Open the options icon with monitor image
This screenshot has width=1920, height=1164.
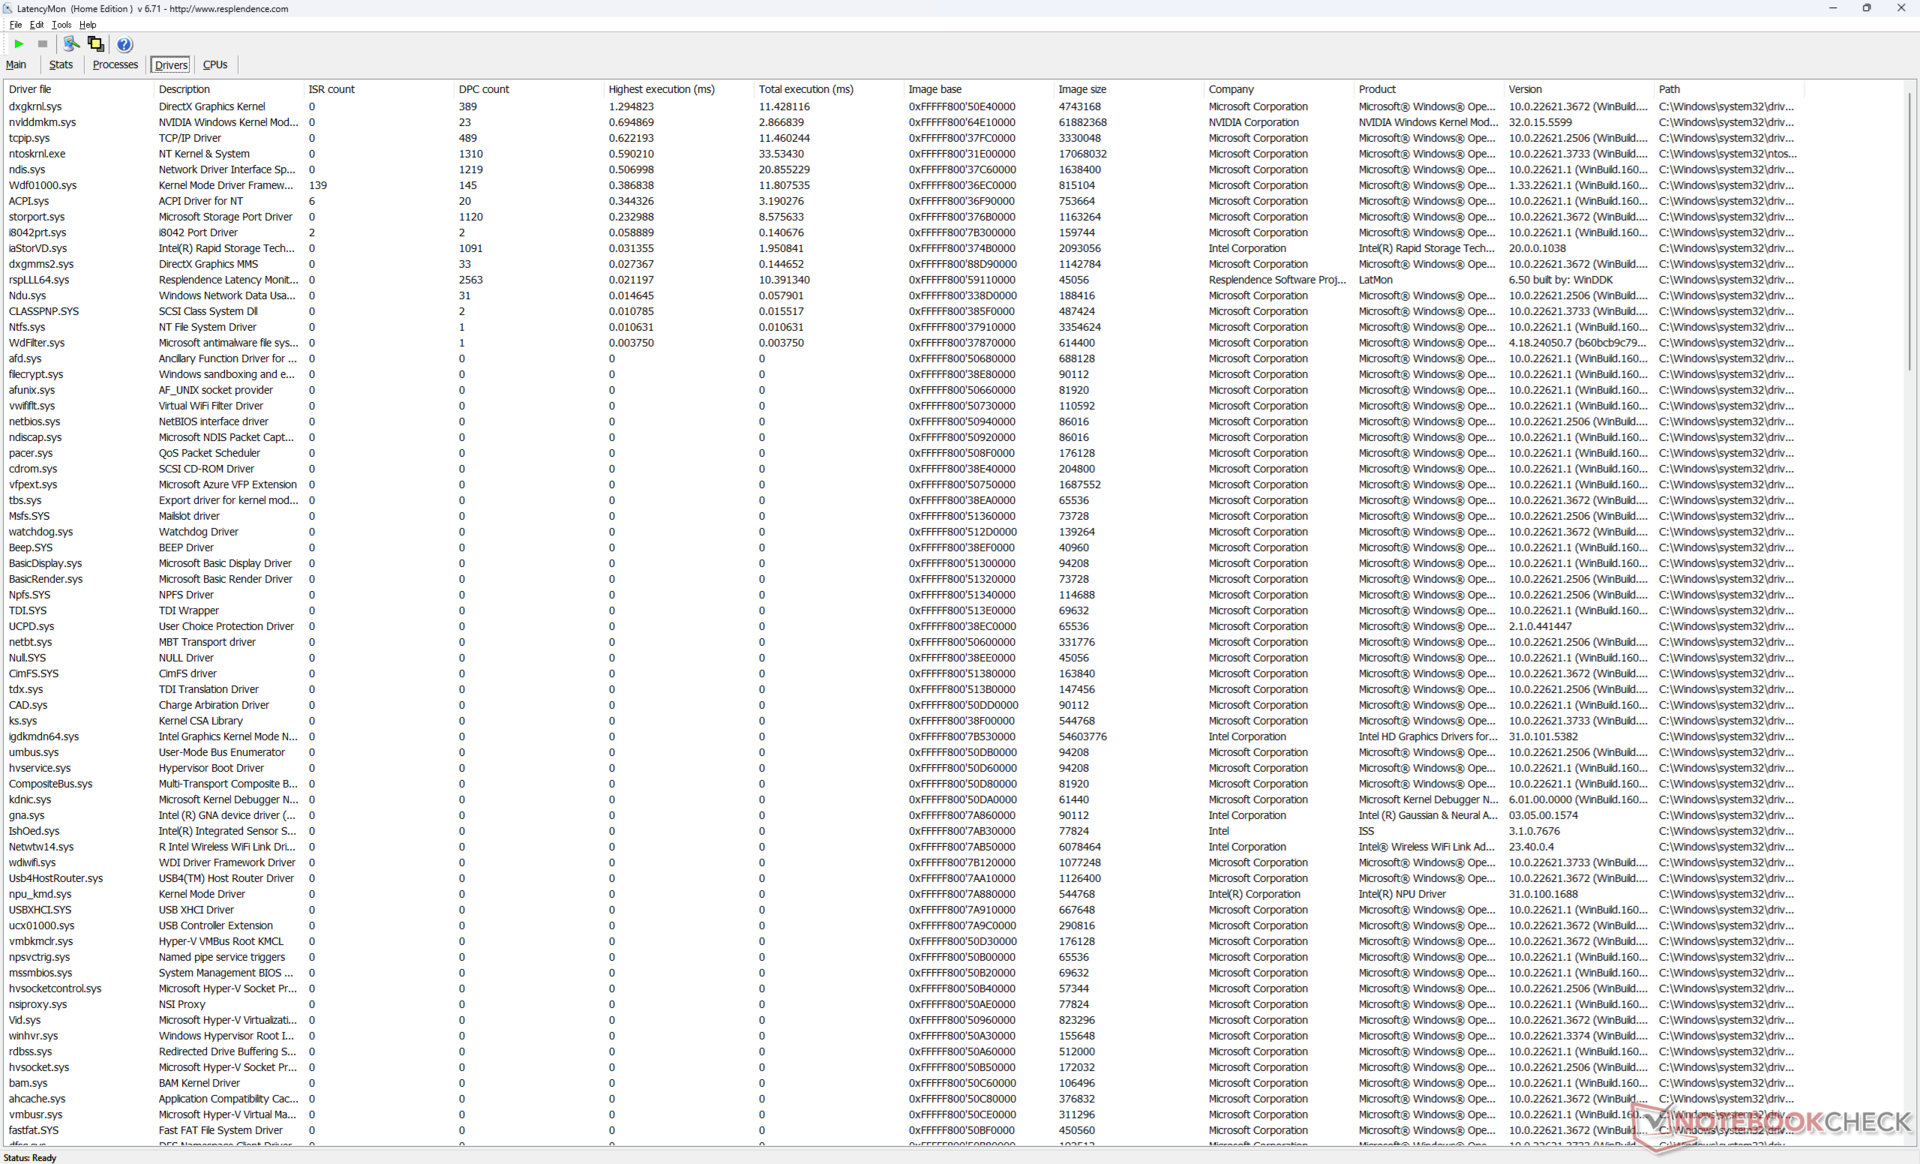[70, 44]
